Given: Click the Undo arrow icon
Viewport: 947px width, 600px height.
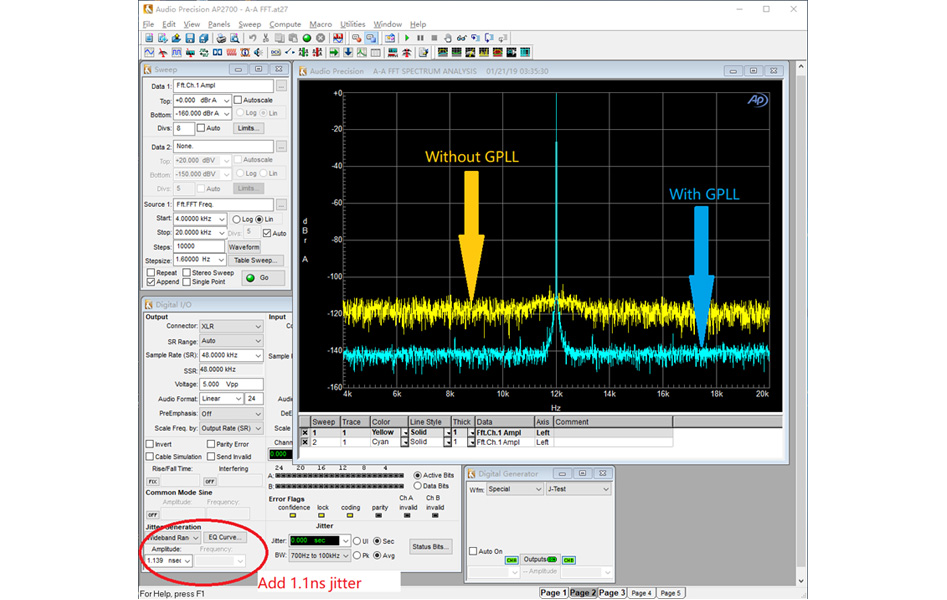Looking at the screenshot, I should point(252,38).
